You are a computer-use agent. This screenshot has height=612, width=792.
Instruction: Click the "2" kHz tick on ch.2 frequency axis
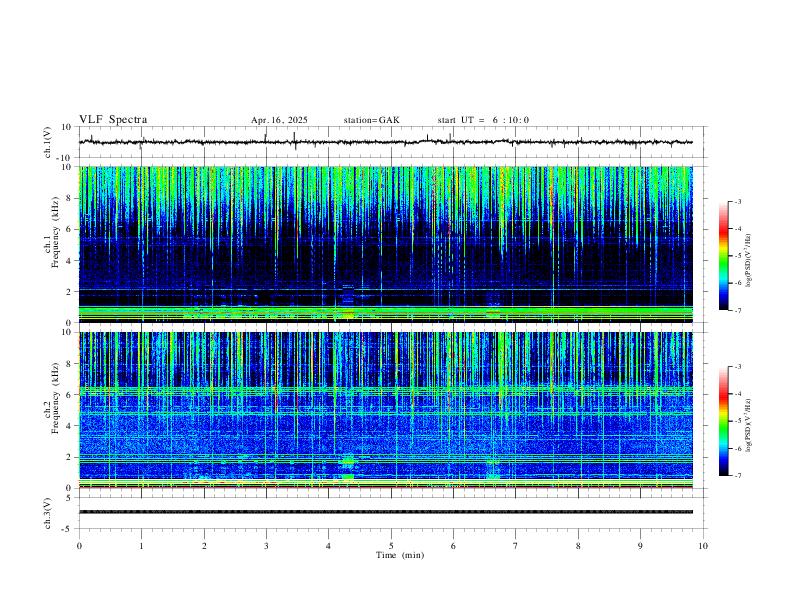(69, 457)
